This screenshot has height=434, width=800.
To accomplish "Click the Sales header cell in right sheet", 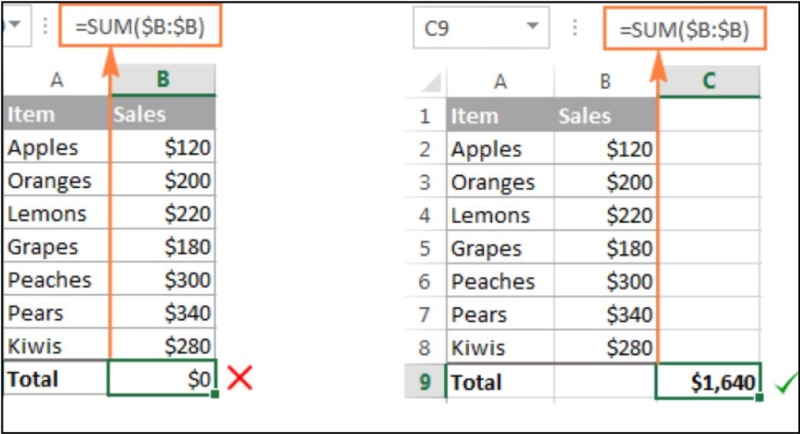I will click(x=604, y=116).
